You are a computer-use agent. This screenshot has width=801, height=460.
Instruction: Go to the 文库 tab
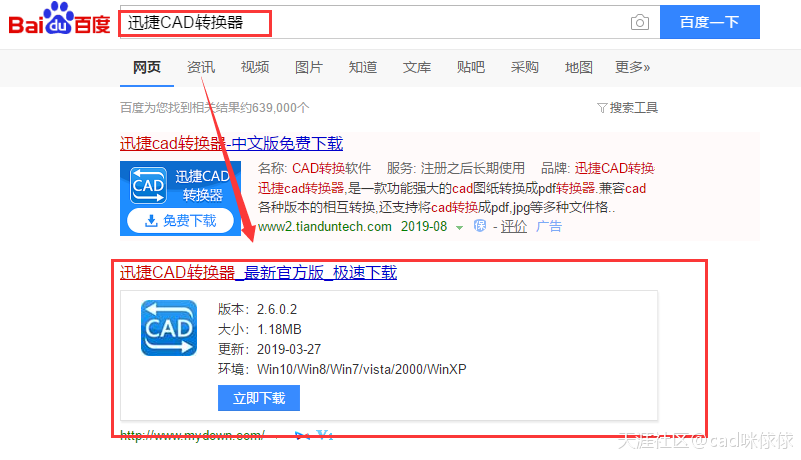coord(417,67)
